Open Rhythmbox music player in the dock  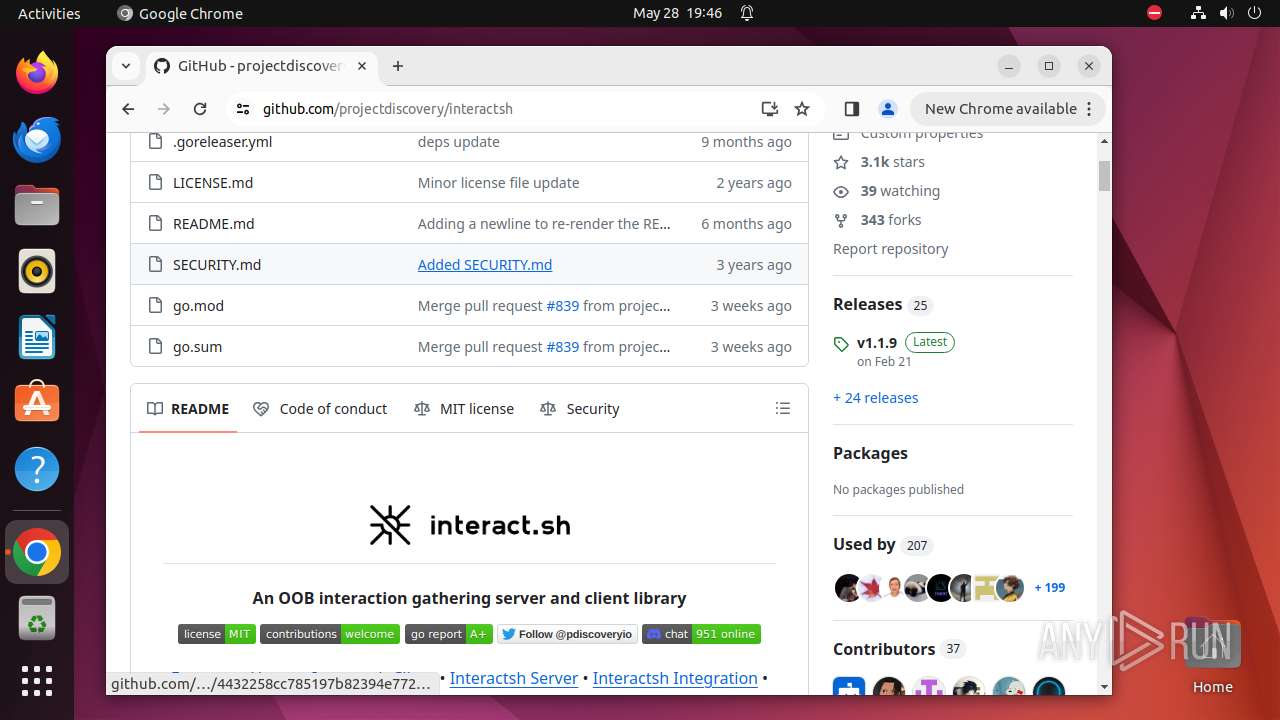click(37, 271)
